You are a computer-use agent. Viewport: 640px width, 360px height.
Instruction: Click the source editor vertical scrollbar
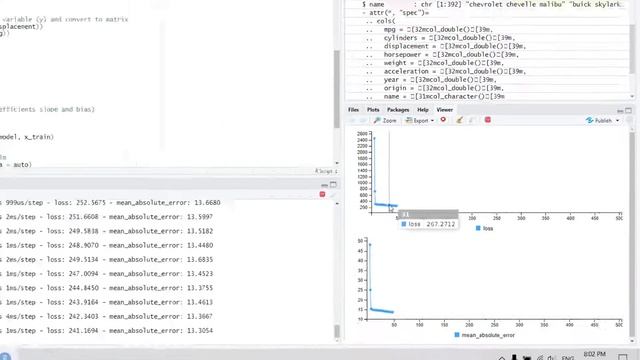coord(337,90)
